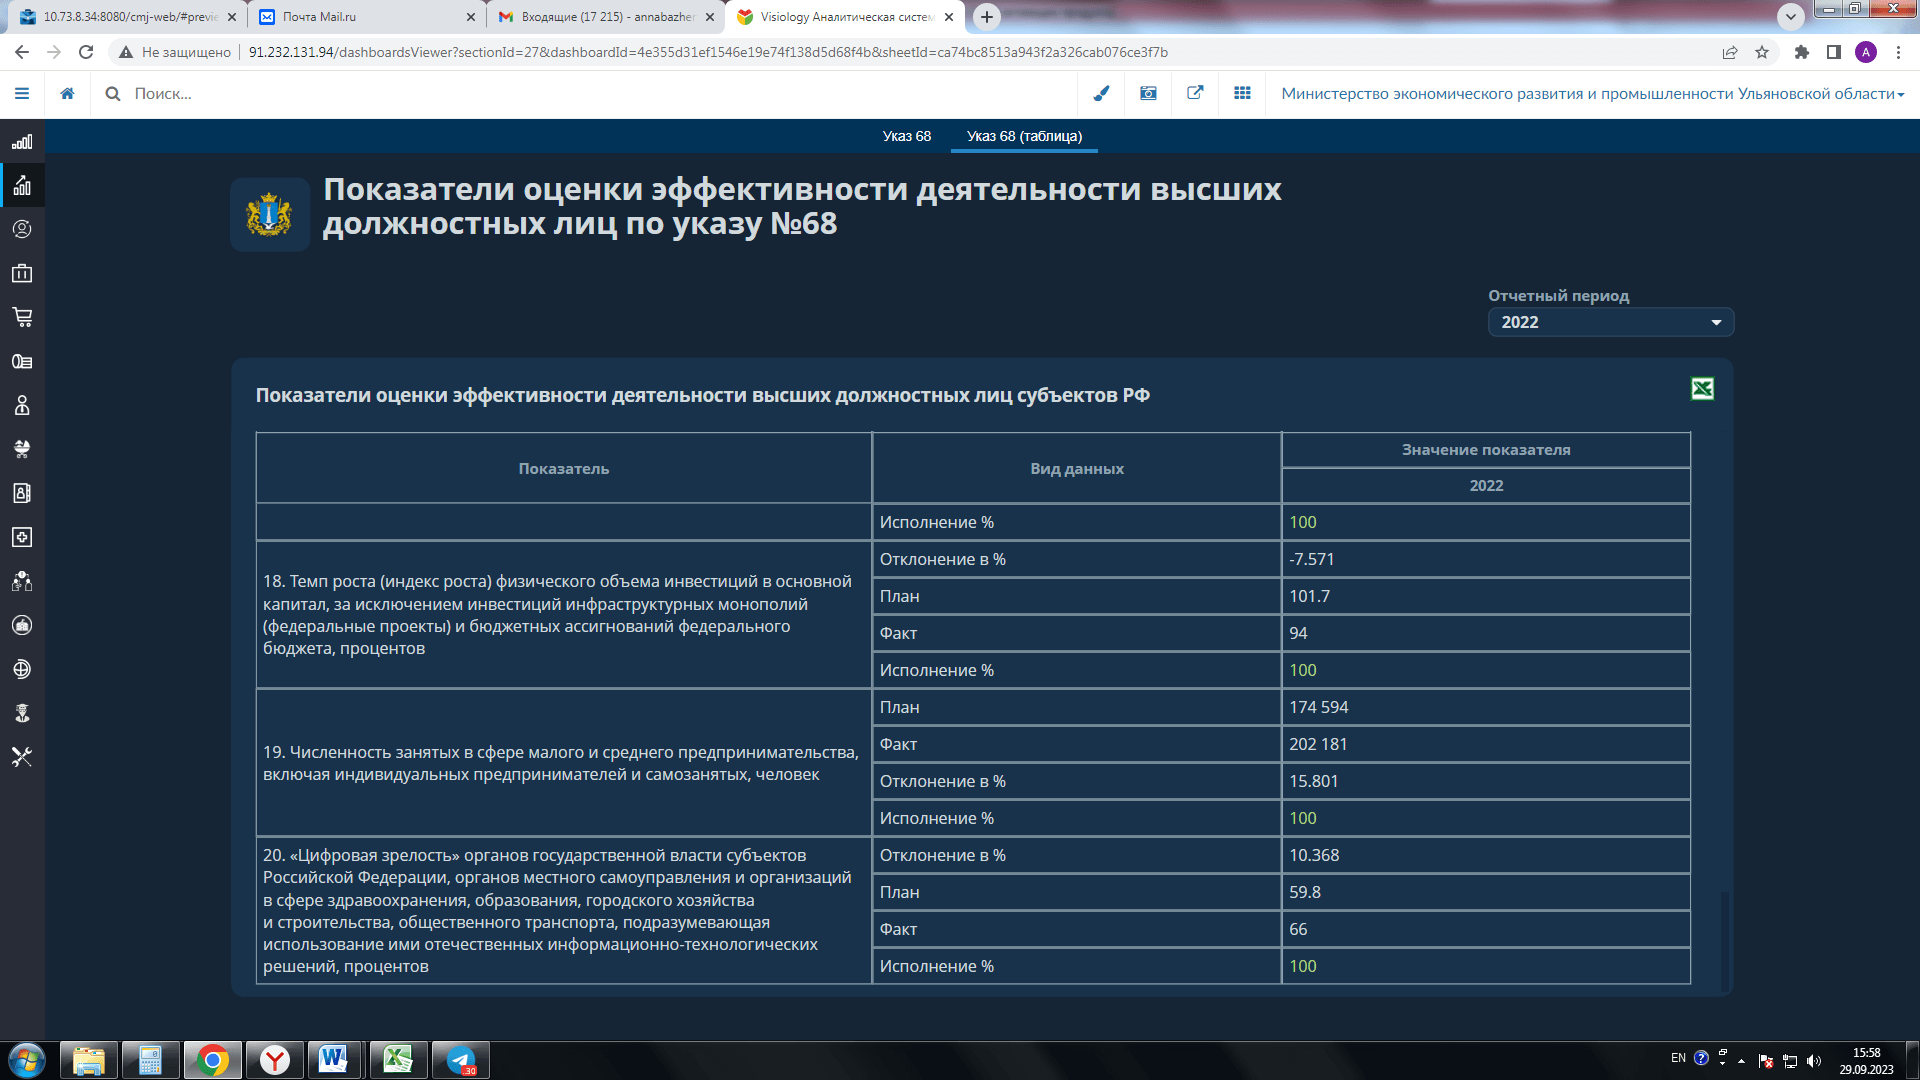Open user profile circle sidebar icon
Image resolution: width=1920 pixels, height=1080 pixels.
tap(22, 229)
